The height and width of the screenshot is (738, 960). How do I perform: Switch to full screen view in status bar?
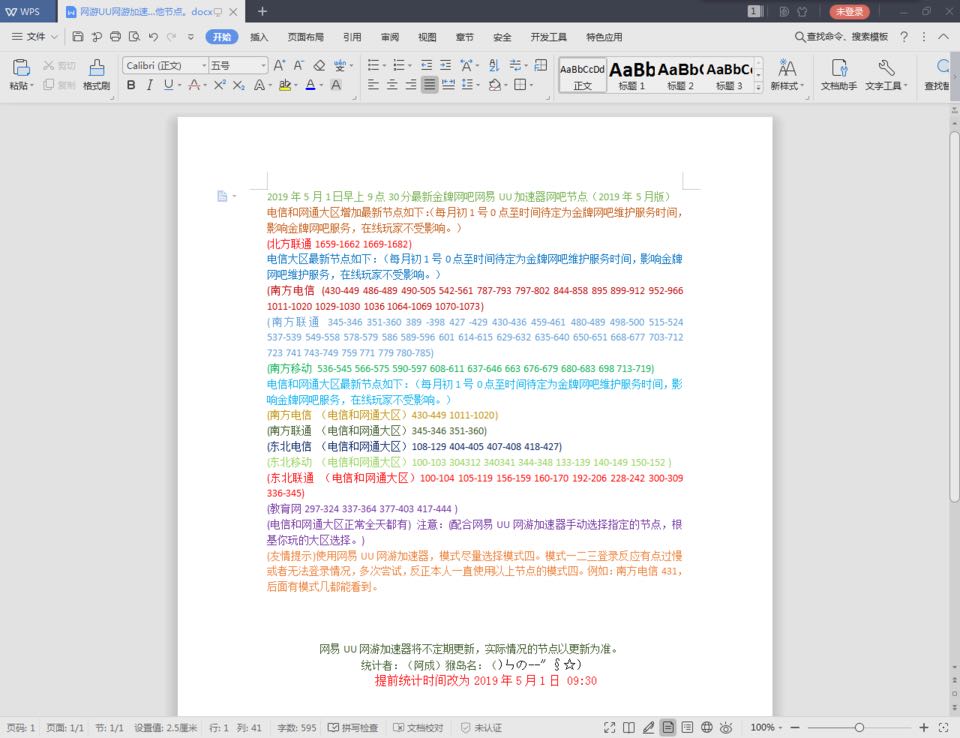point(609,728)
